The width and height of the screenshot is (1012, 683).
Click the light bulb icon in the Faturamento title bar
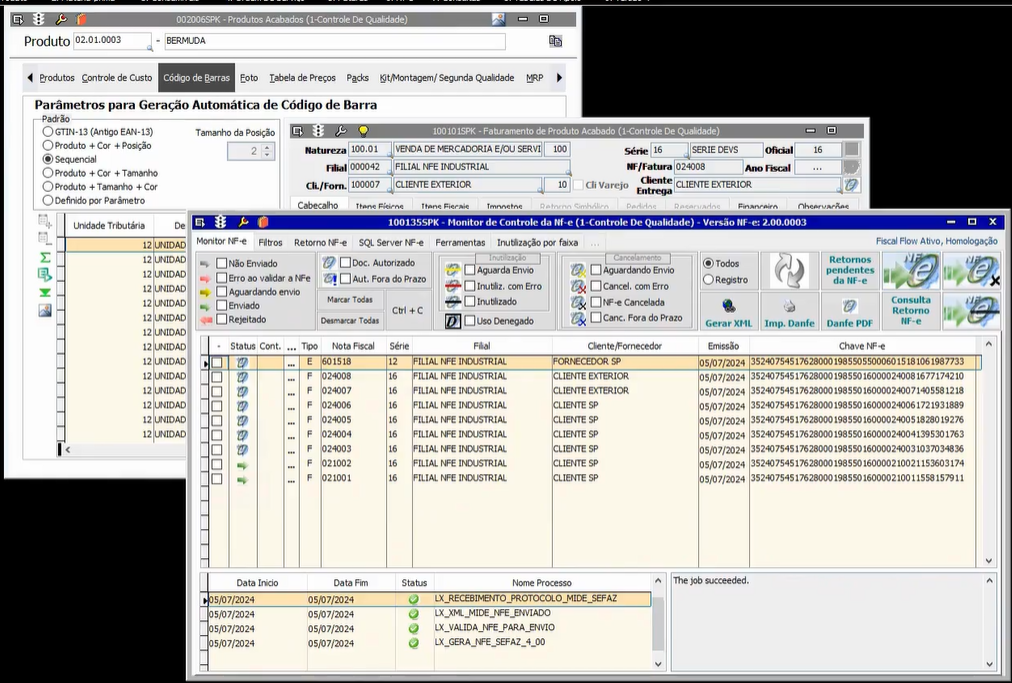pyautogui.click(x=363, y=131)
